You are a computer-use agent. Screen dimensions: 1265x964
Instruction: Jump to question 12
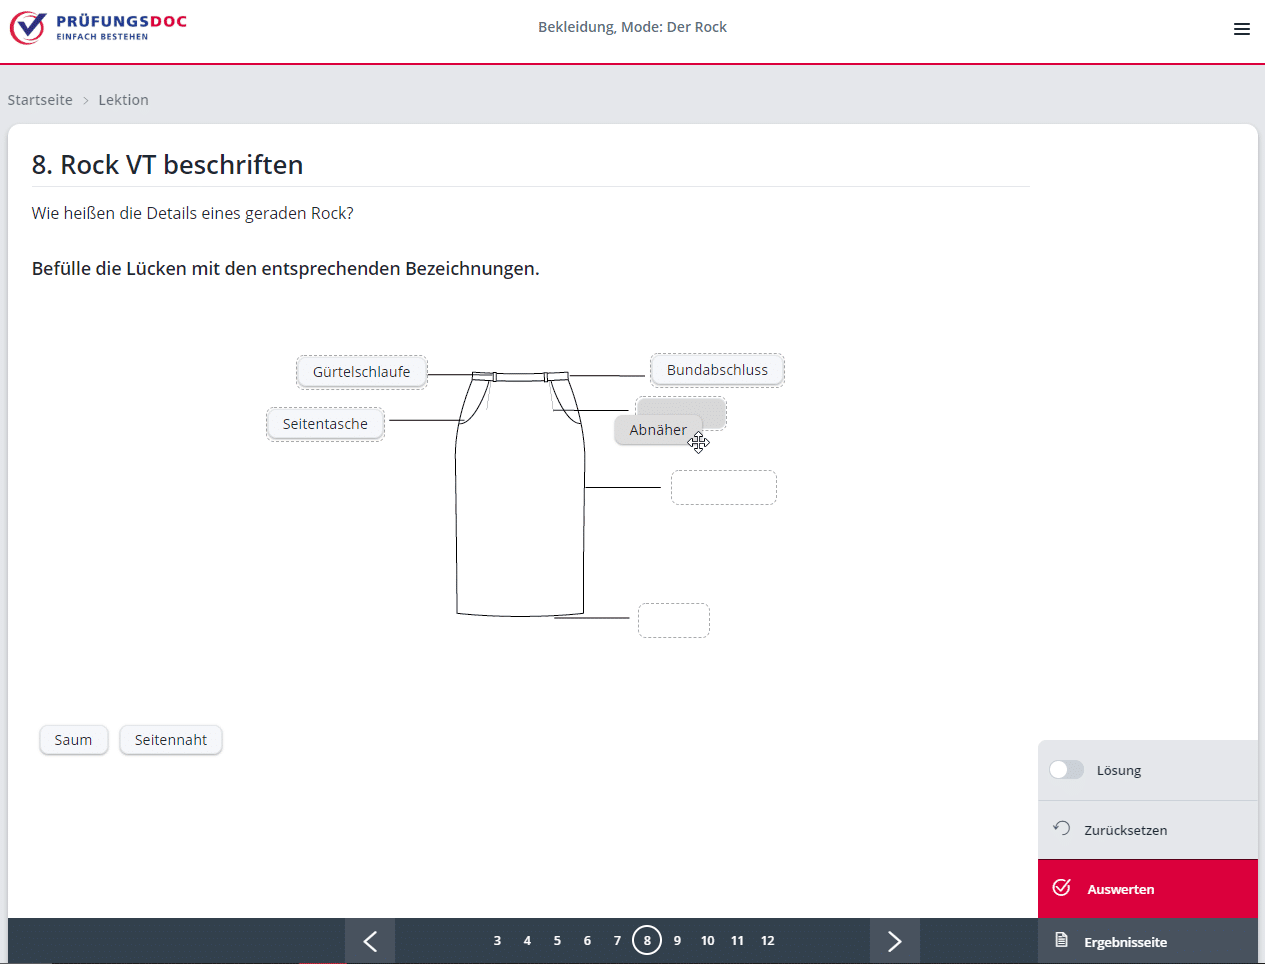click(x=767, y=941)
